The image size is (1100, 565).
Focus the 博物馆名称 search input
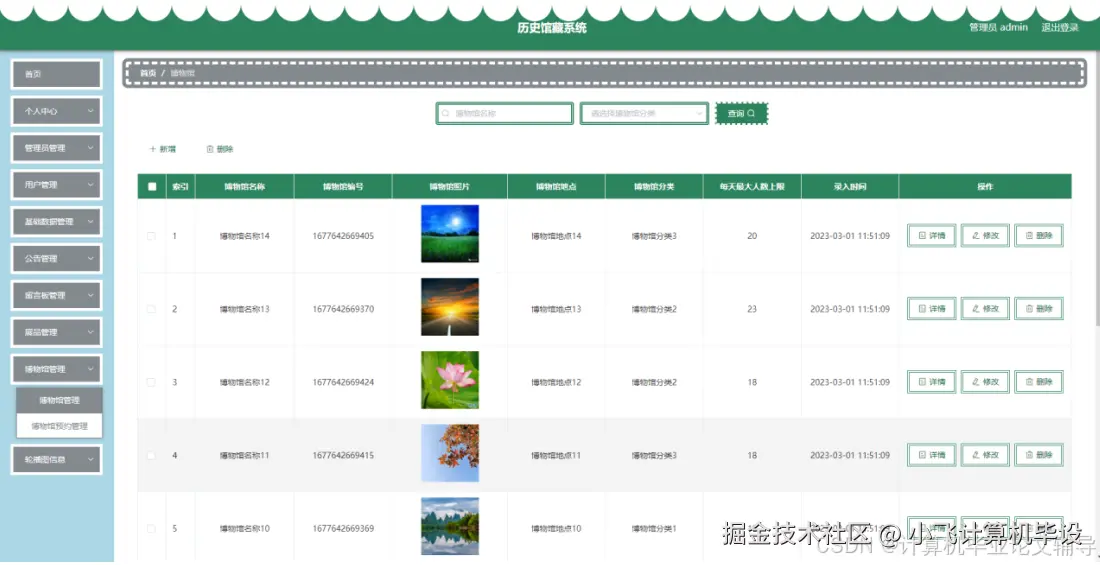504,114
